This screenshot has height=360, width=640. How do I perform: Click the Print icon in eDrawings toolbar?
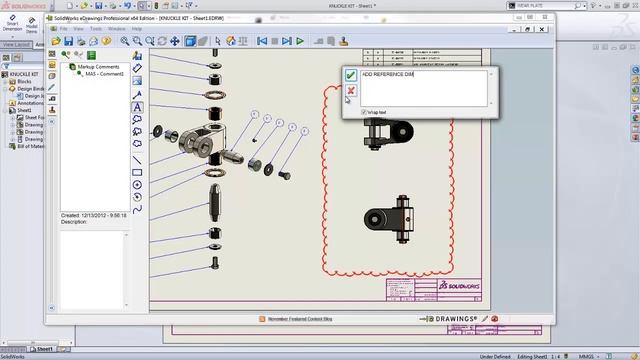tap(81, 41)
